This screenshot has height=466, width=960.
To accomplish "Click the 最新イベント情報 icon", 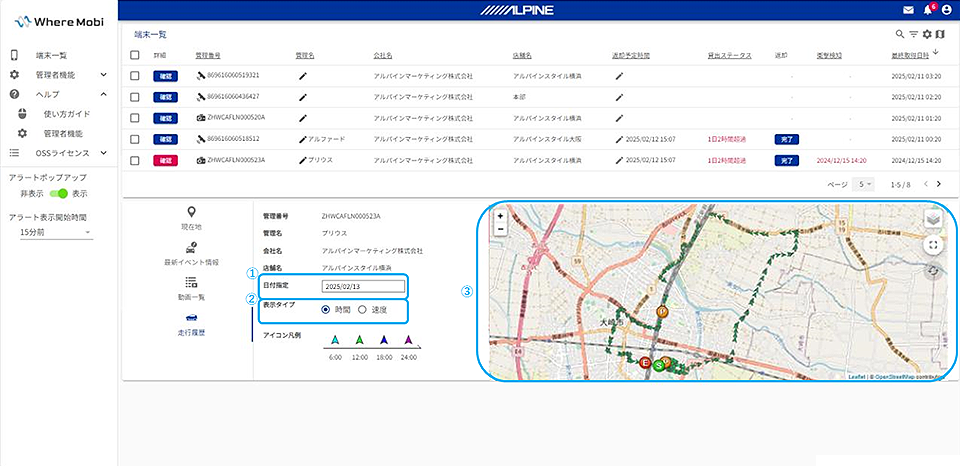I will (x=192, y=247).
